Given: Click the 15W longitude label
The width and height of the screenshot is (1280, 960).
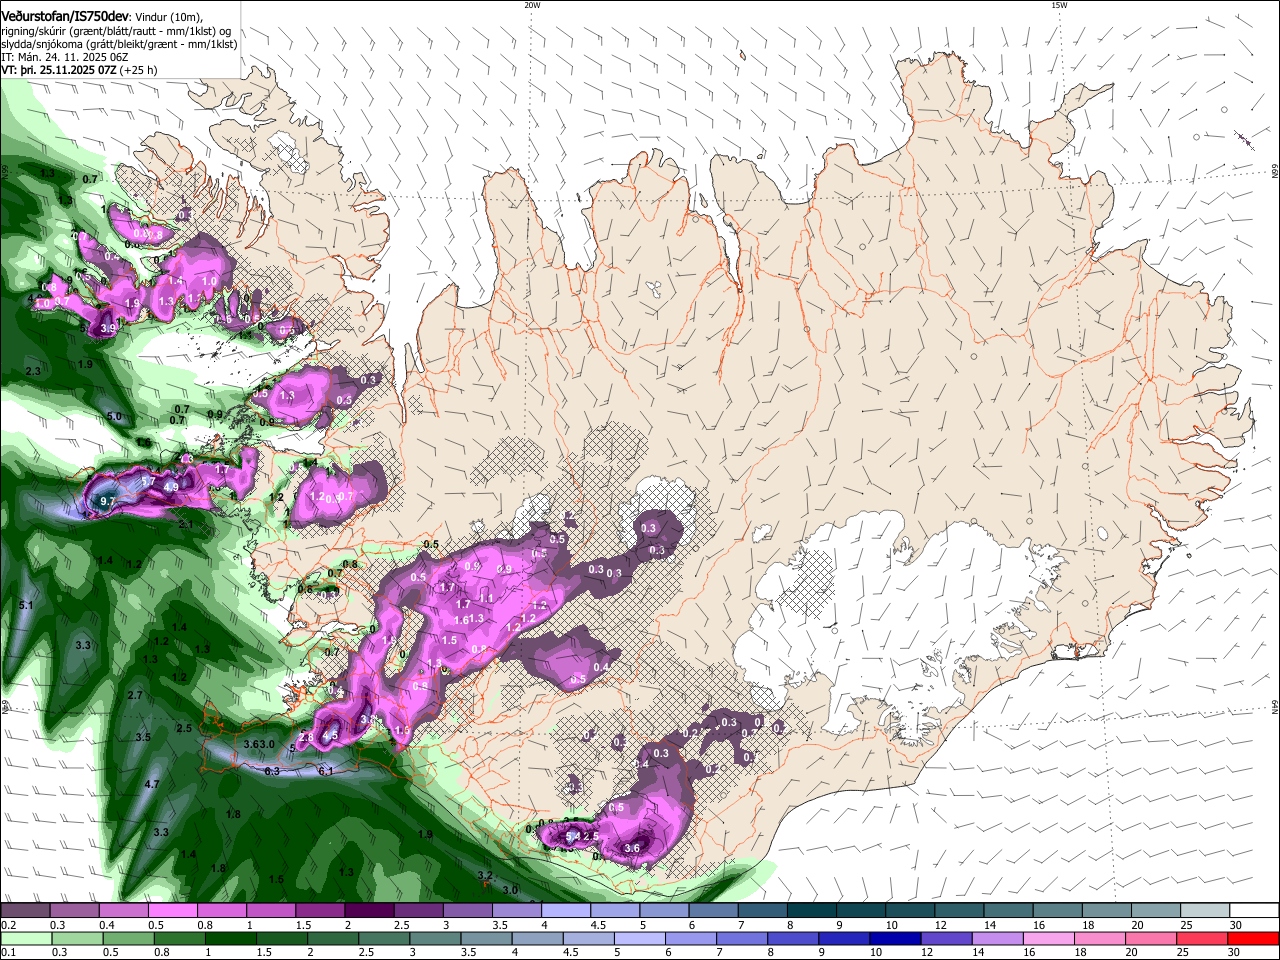Looking at the screenshot, I should coord(1059,5).
